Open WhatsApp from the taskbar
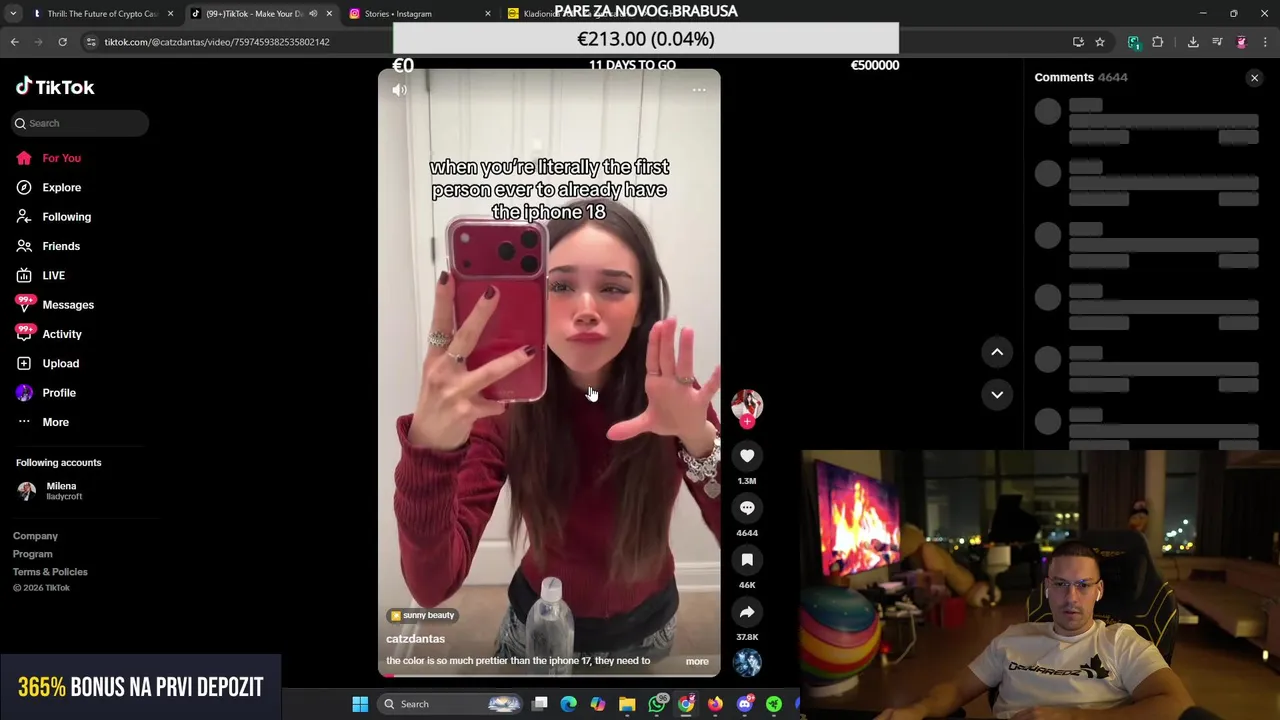 coord(657,704)
